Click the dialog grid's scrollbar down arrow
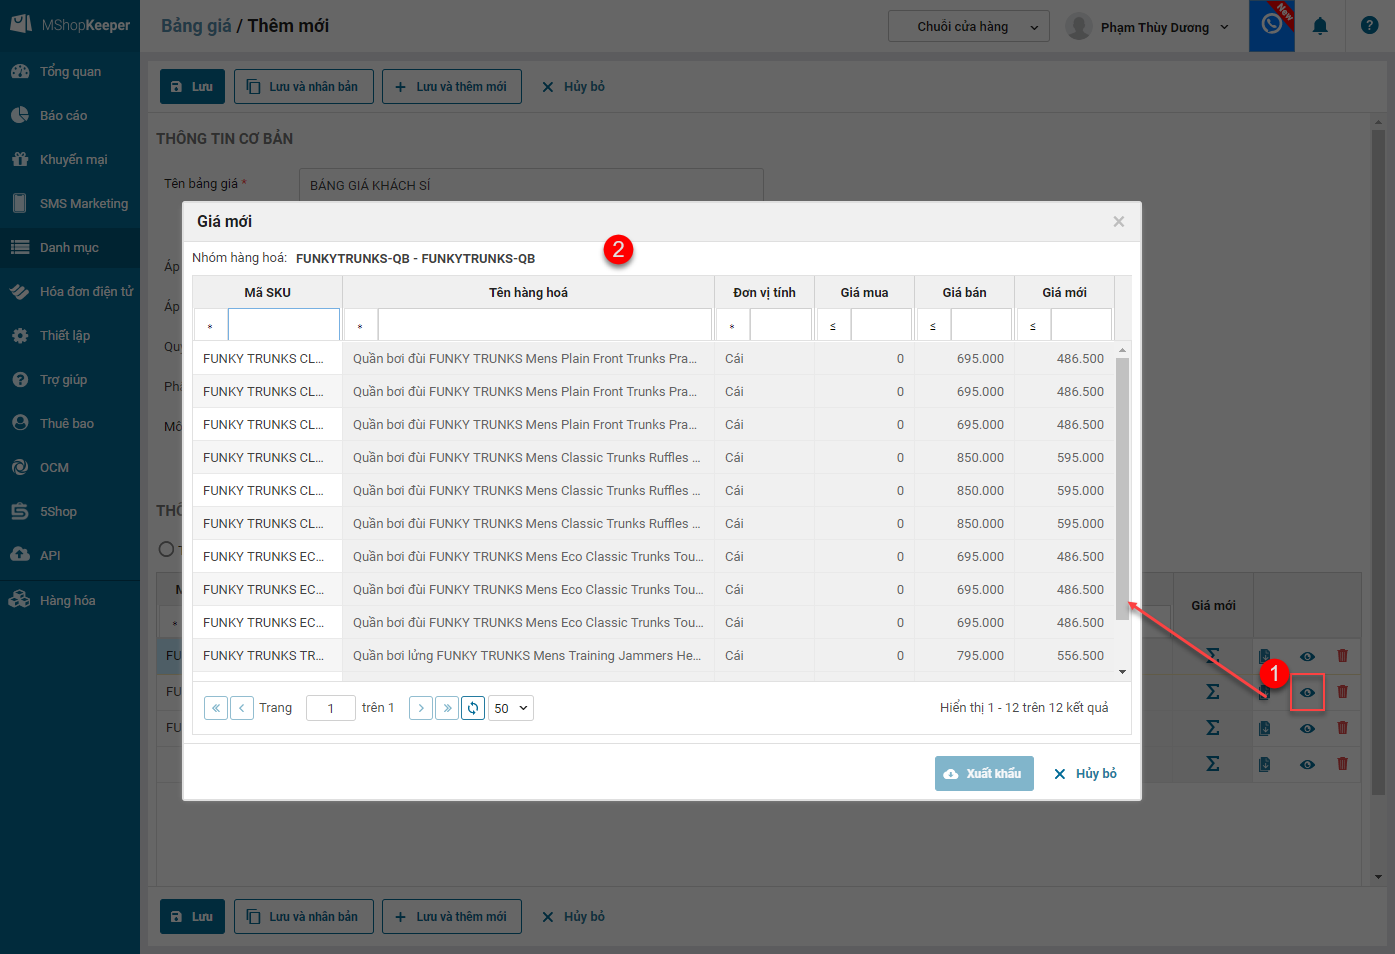The width and height of the screenshot is (1395, 954). pos(1122,672)
